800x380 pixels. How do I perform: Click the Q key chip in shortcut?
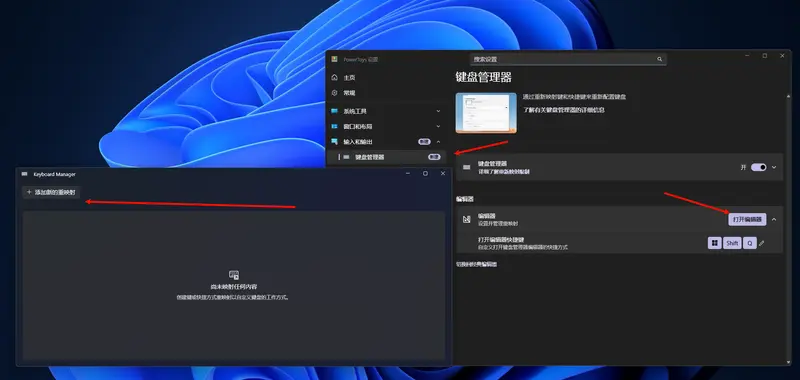coord(749,243)
